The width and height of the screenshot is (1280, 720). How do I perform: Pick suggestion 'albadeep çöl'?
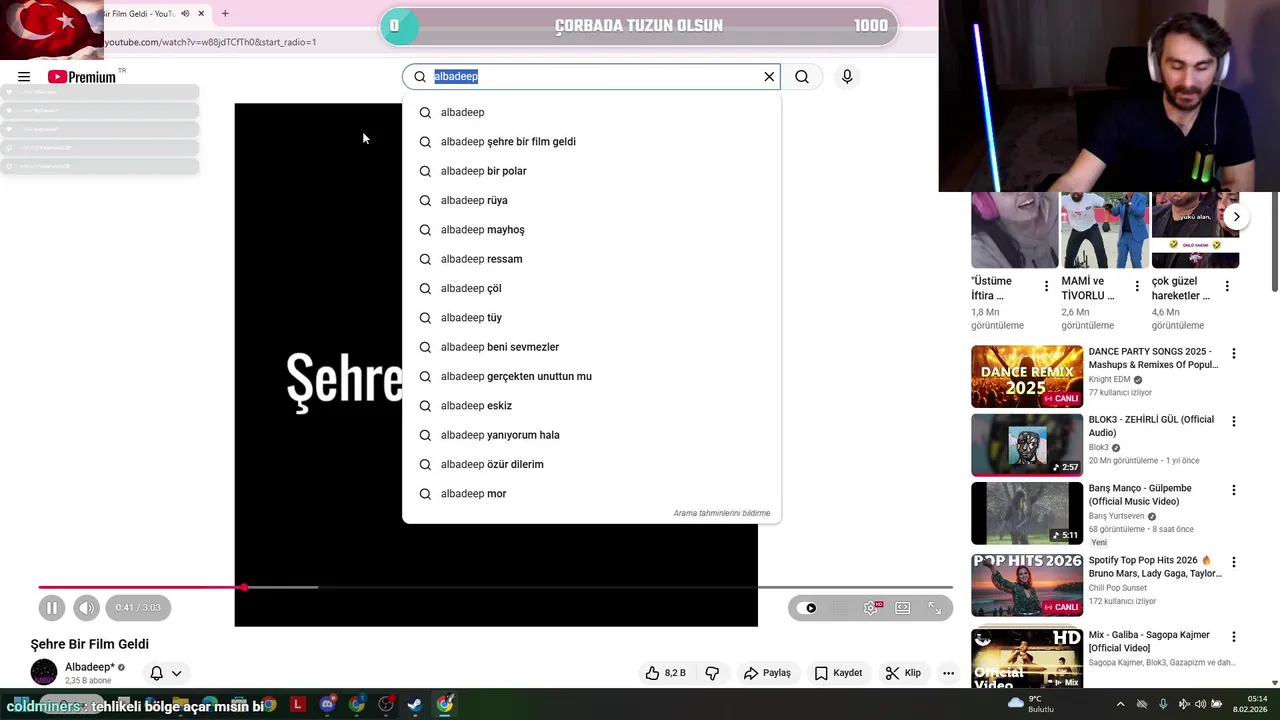pos(591,288)
